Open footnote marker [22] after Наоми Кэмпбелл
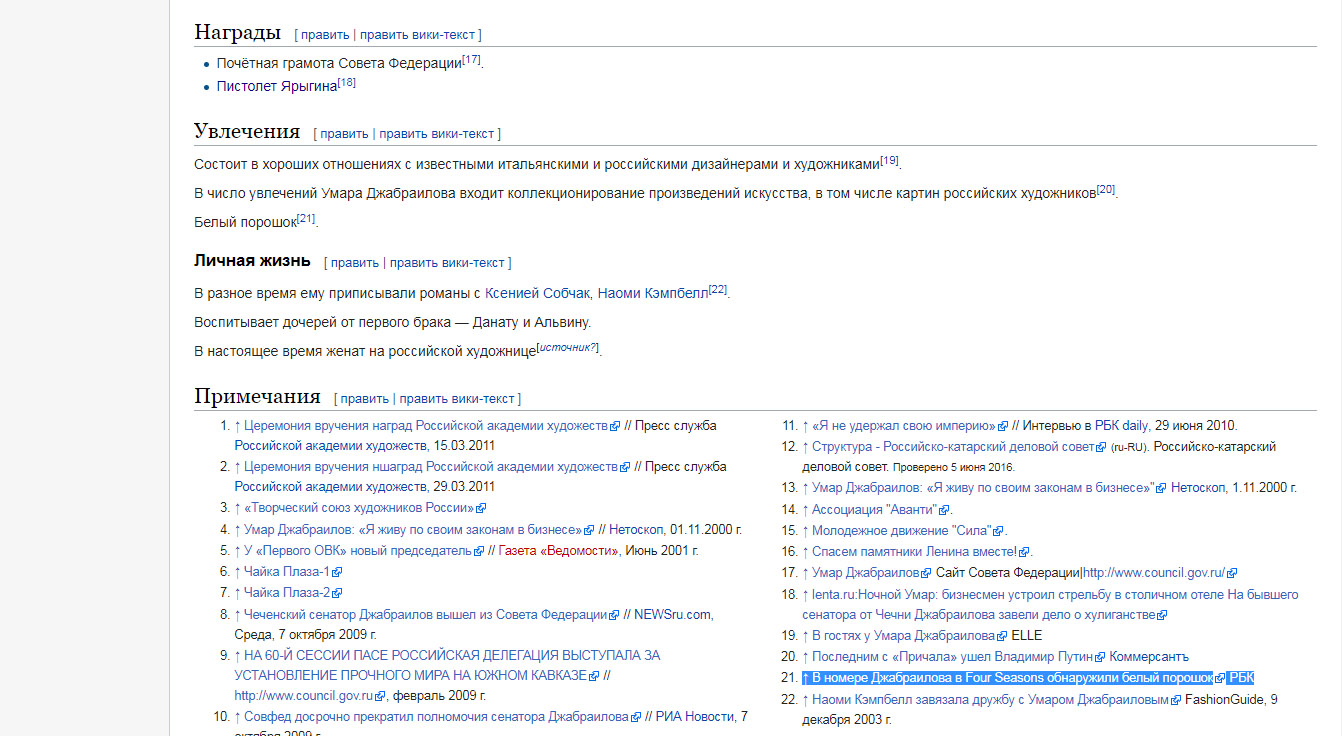This screenshot has width=1342, height=736. pyautogui.click(x=718, y=290)
